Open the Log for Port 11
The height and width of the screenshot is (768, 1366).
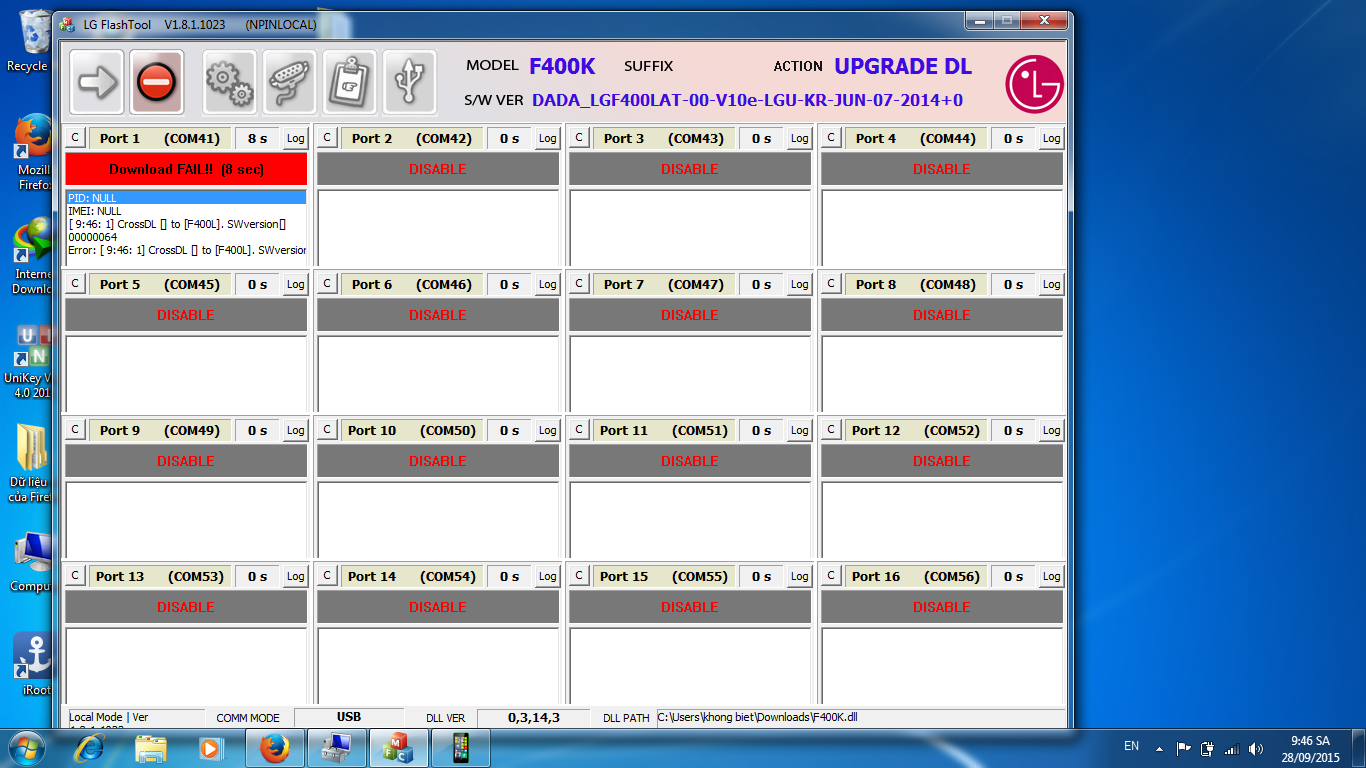point(800,431)
